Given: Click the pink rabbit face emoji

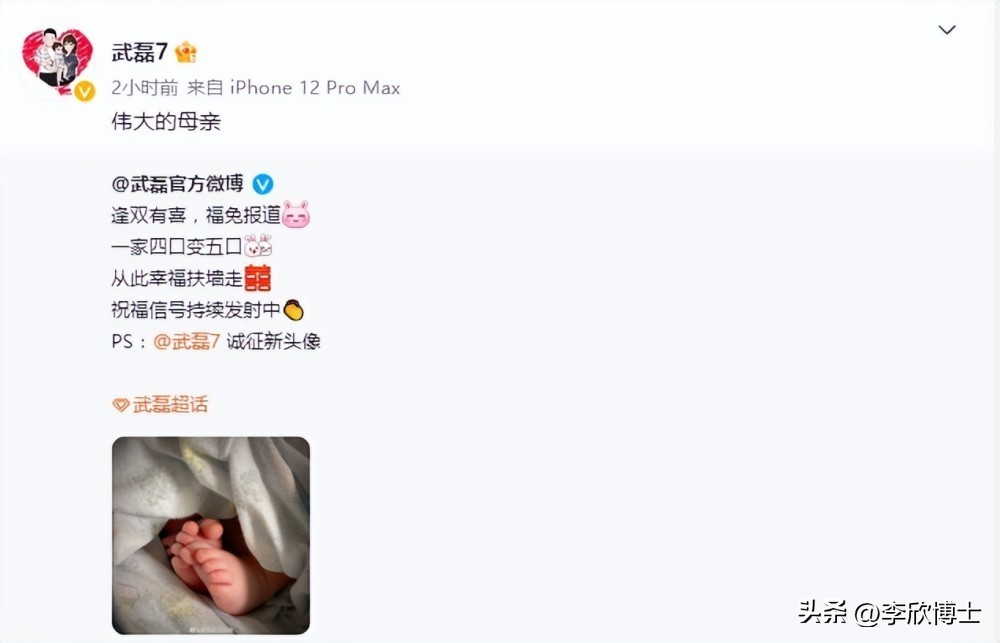Looking at the screenshot, I should (x=296, y=214).
